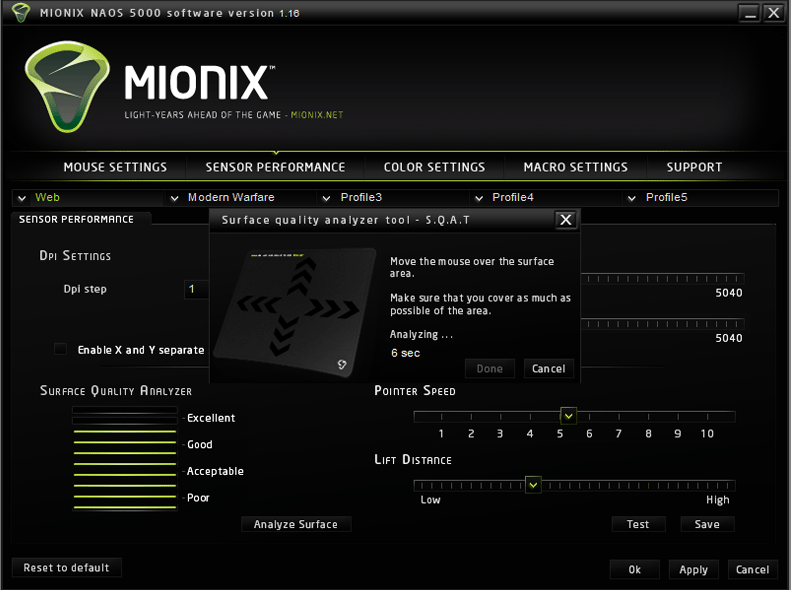This screenshot has height=590, width=791.
Task: Click the Mionix shield logo
Action: 67,87
